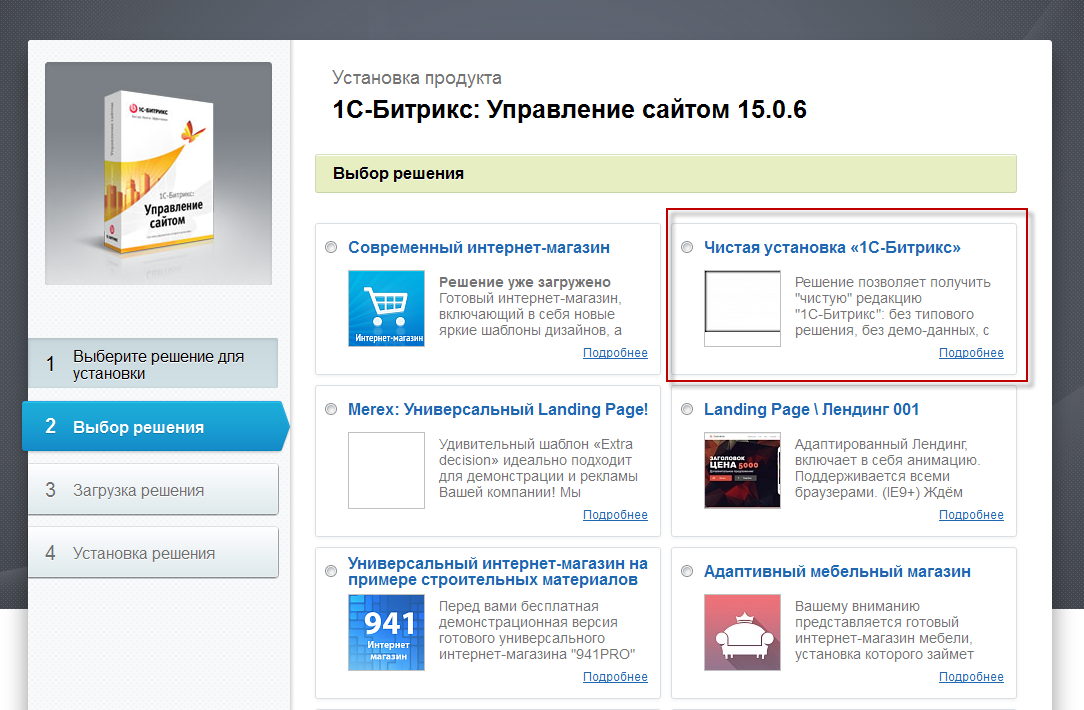Go to step 1 Выберите решение для установки
Image resolution: width=1084 pixels, height=710 pixels.
point(153,364)
